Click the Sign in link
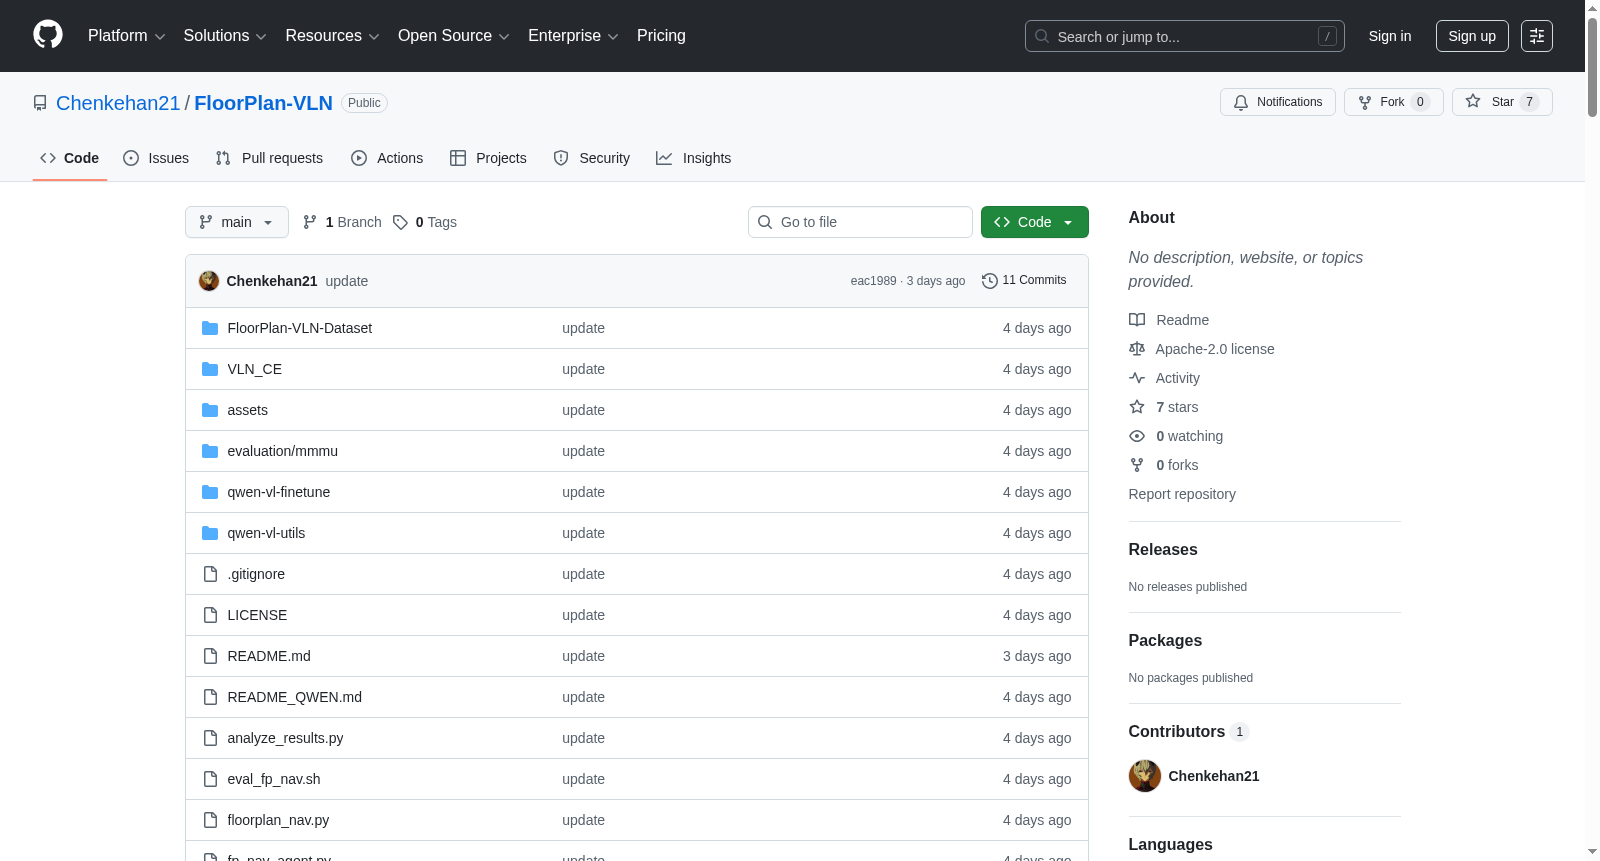Viewport: 1600px width, 861px height. click(x=1390, y=36)
